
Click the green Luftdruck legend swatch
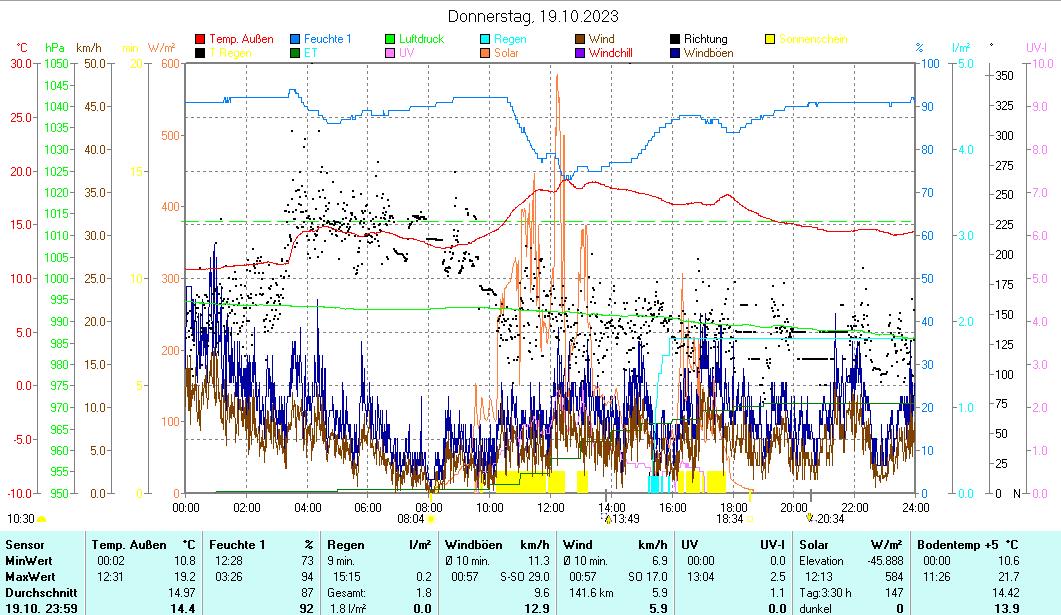point(390,39)
